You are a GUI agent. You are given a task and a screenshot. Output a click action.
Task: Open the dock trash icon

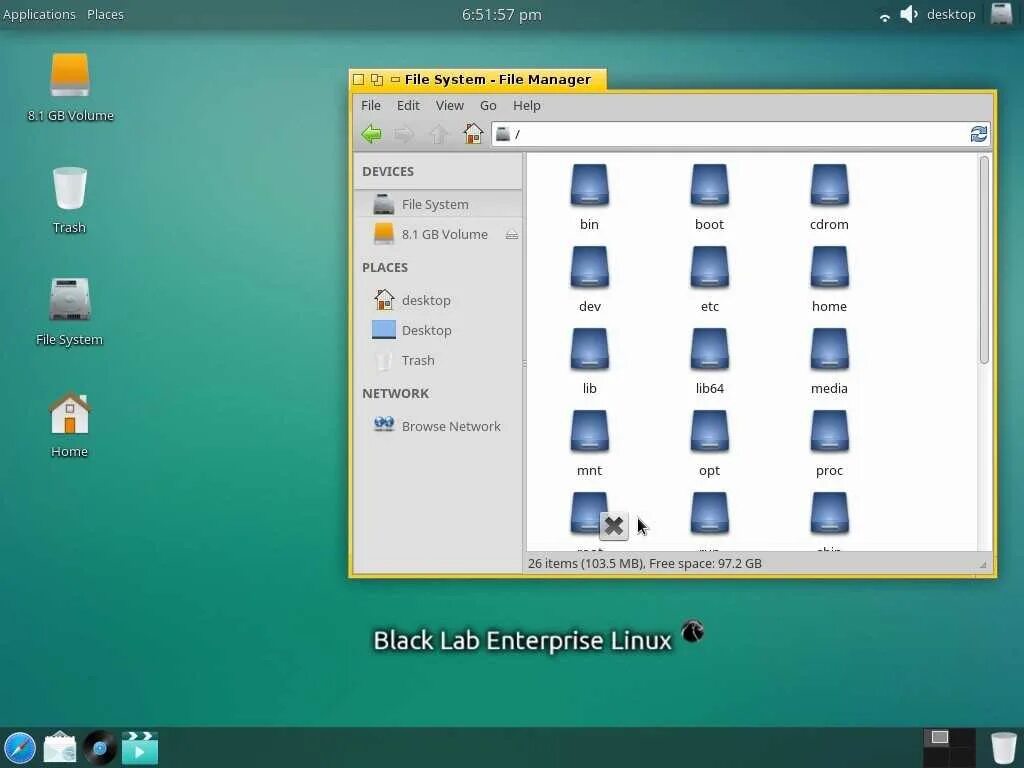pos(1003,748)
